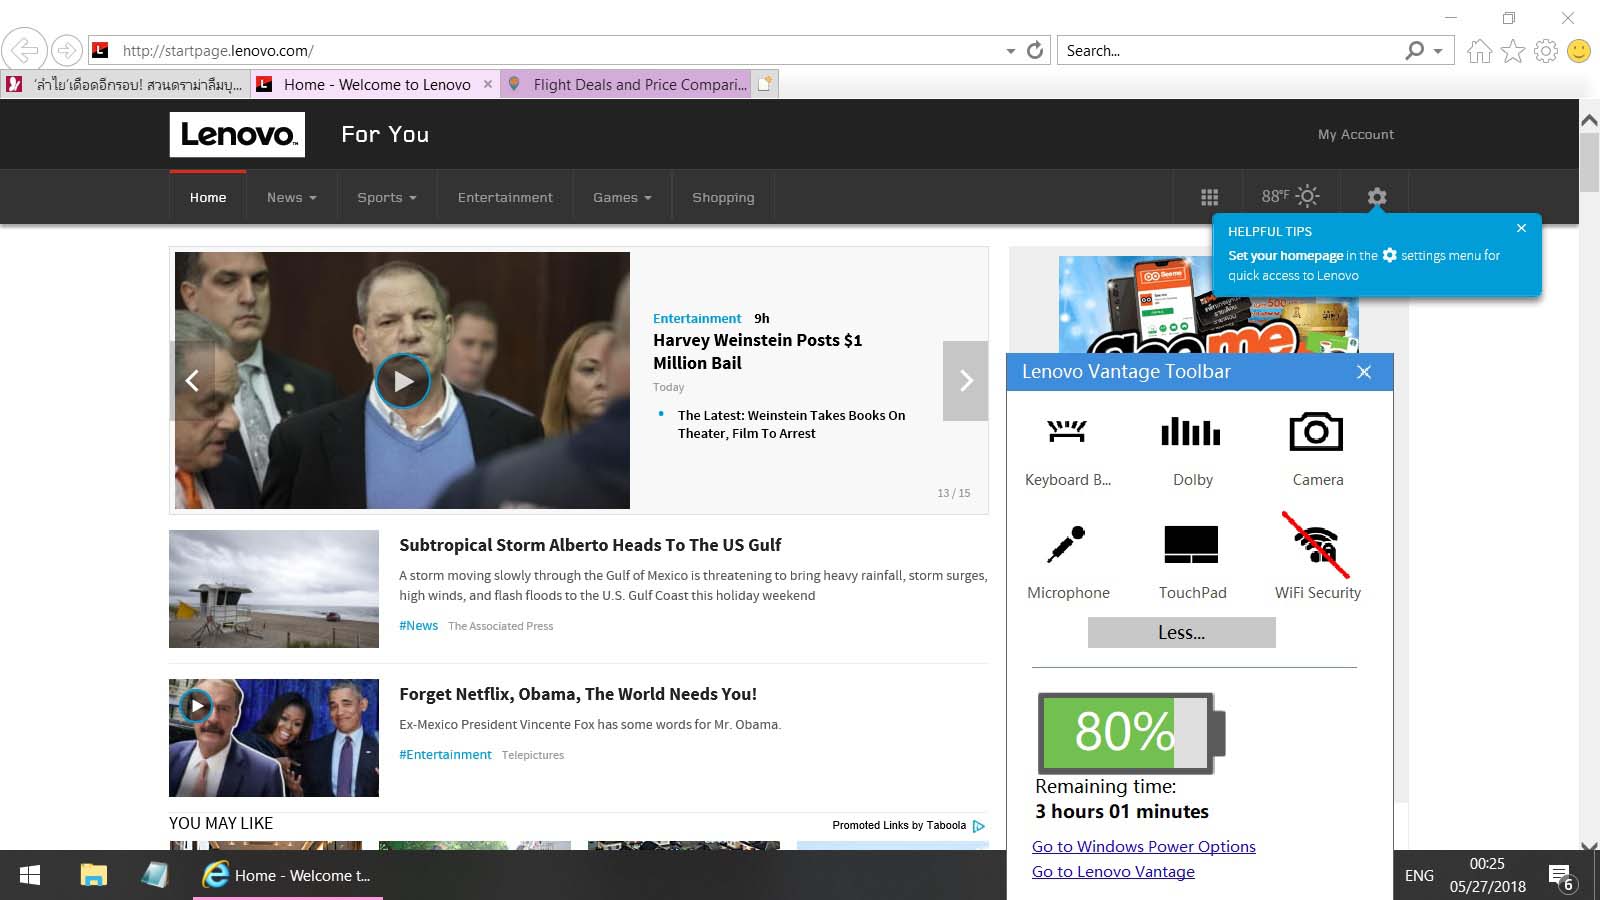Click the Entertainment category label on carousel

[x=697, y=318]
